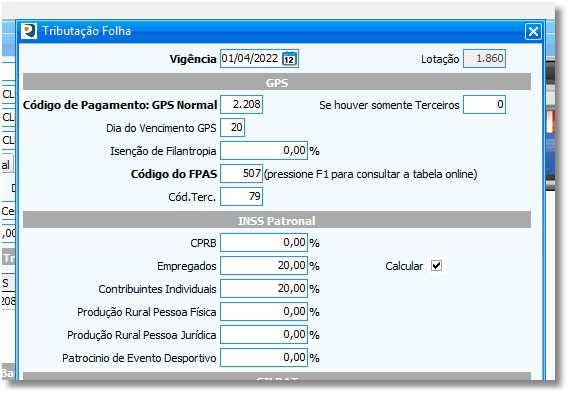
Task: Click the INSS Patronal section header
Action: click(x=277, y=220)
